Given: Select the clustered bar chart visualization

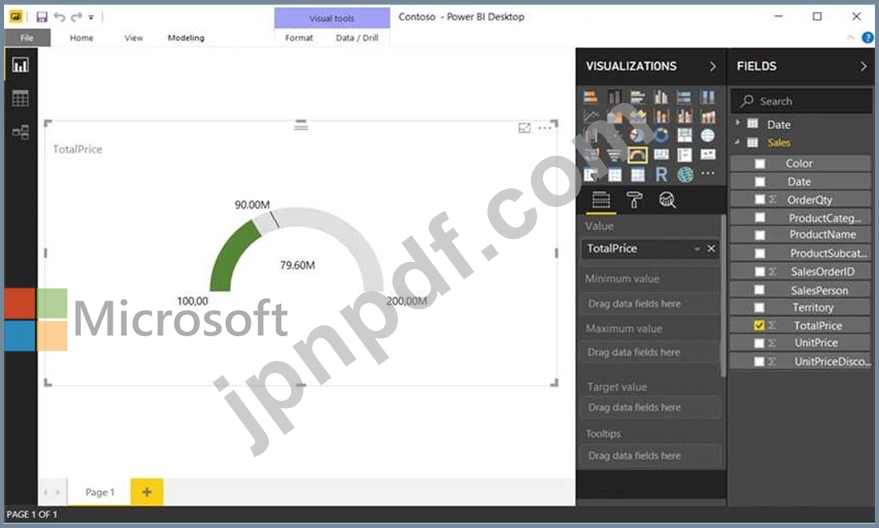Looking at the screenshot, I should coord(637,96).
